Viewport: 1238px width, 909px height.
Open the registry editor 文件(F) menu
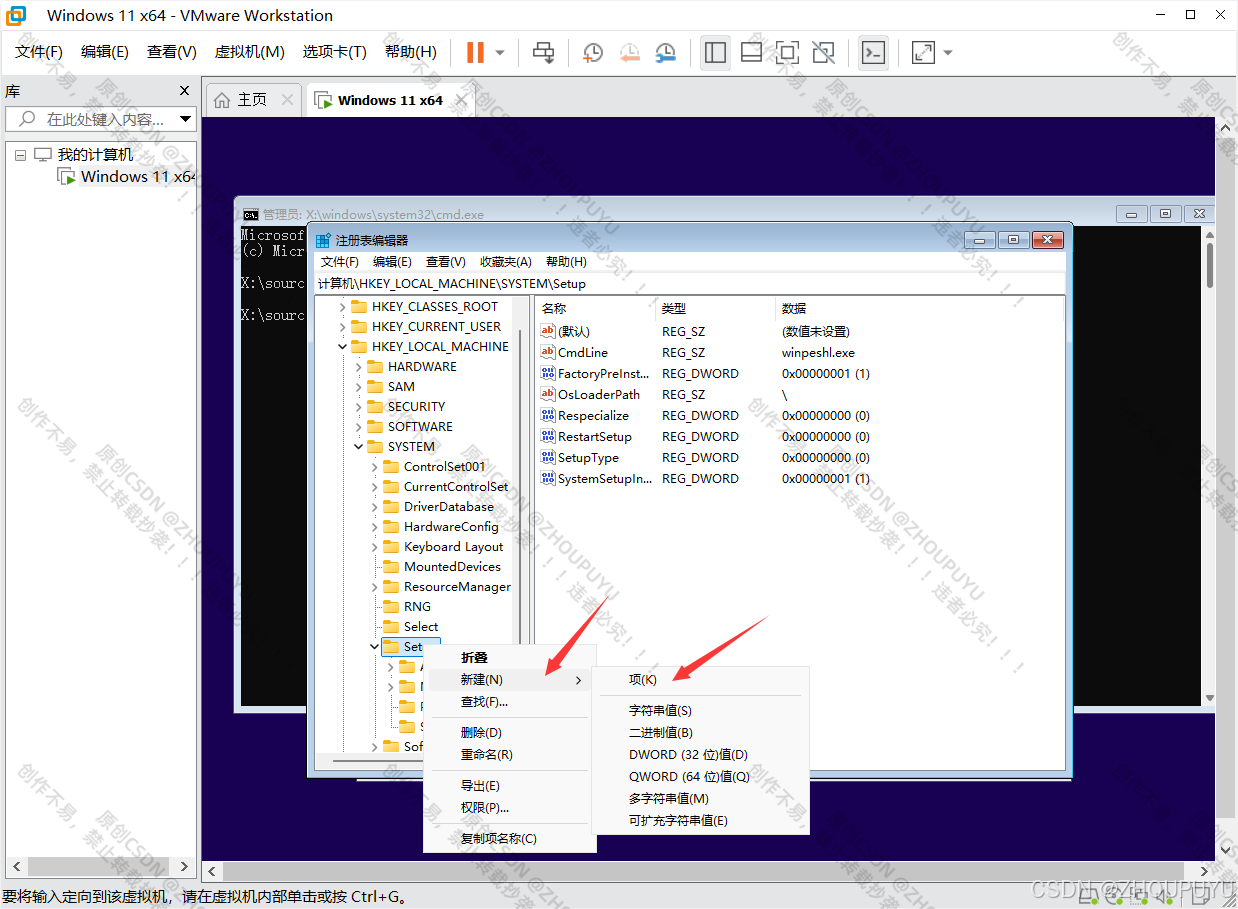pyautogui.click(x=340, y=261)
